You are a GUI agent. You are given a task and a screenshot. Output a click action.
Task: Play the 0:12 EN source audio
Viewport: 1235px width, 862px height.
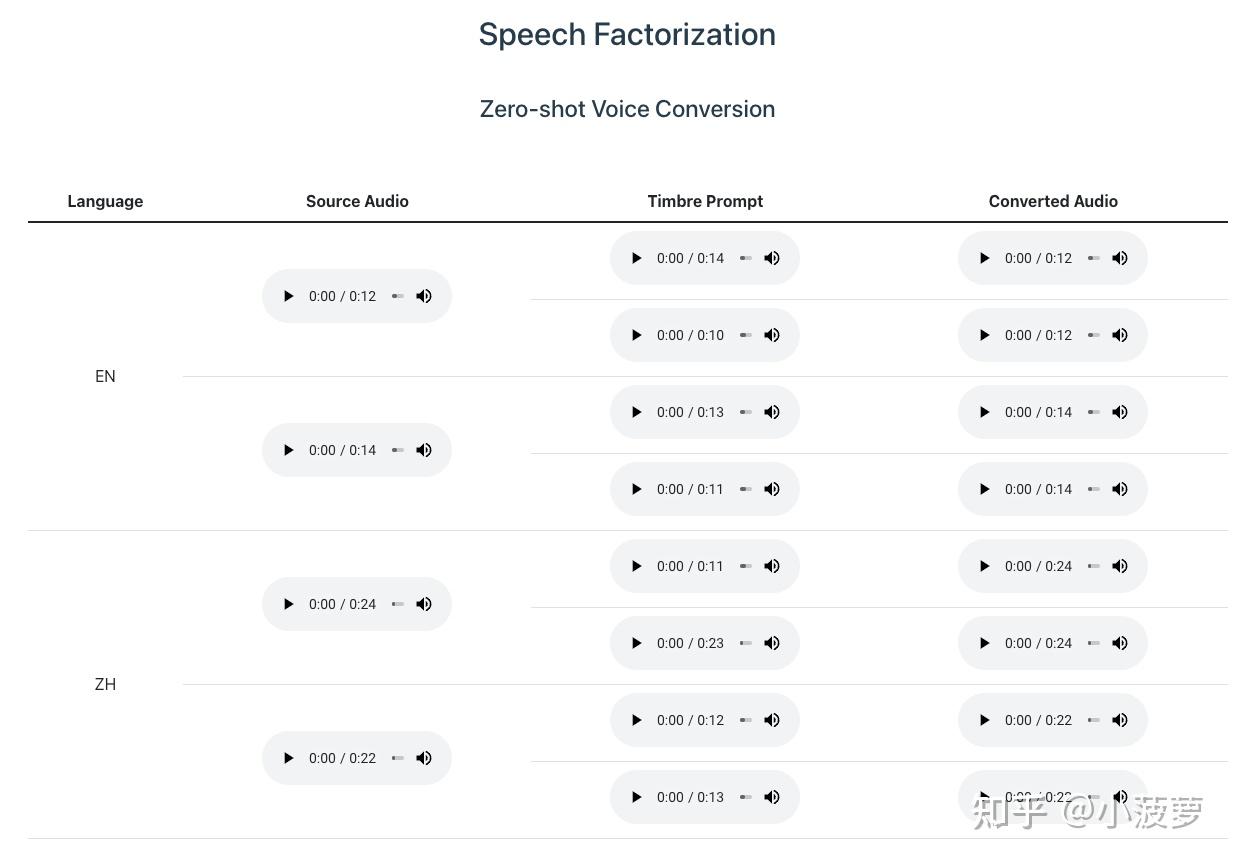(289, 296)
